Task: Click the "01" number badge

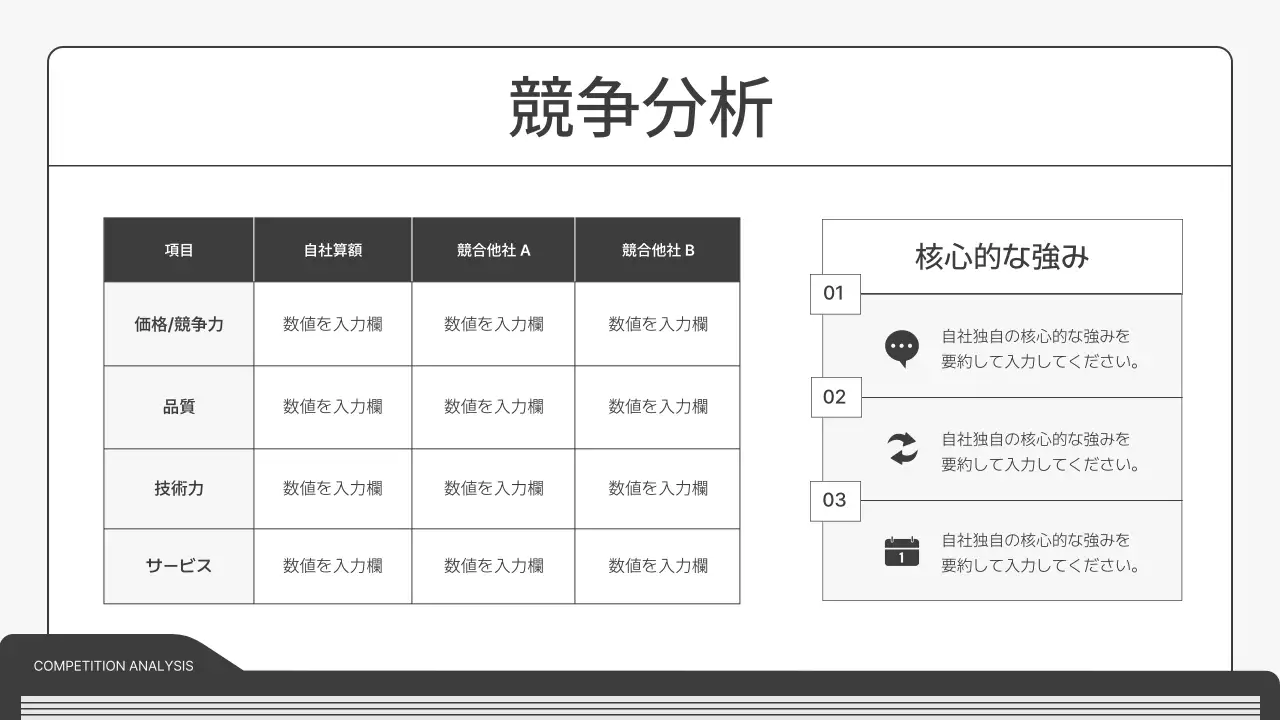Action: tap(835, 294)
